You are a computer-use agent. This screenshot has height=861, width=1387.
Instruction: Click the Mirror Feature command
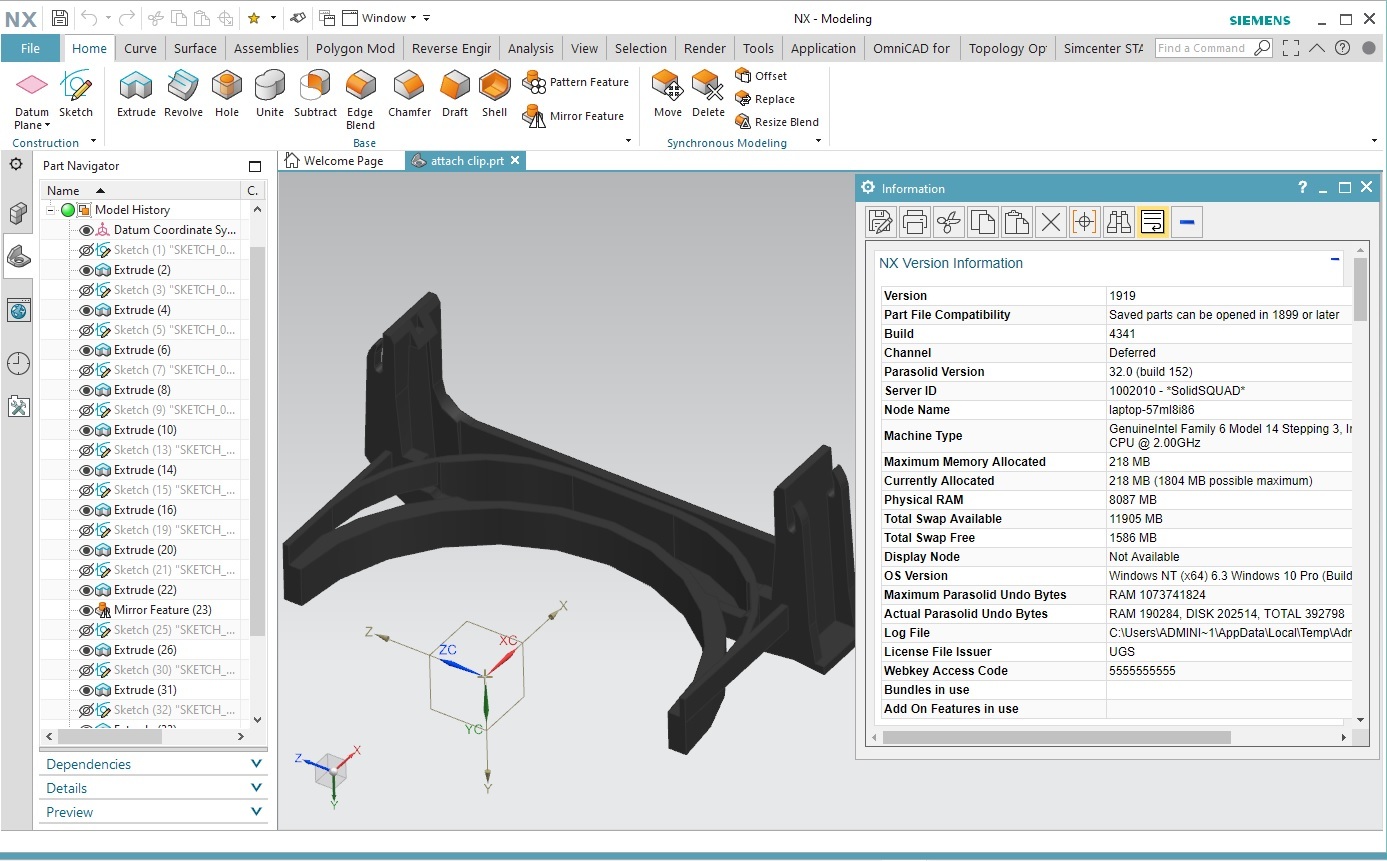pyautogui.click(x=575, y=116)
